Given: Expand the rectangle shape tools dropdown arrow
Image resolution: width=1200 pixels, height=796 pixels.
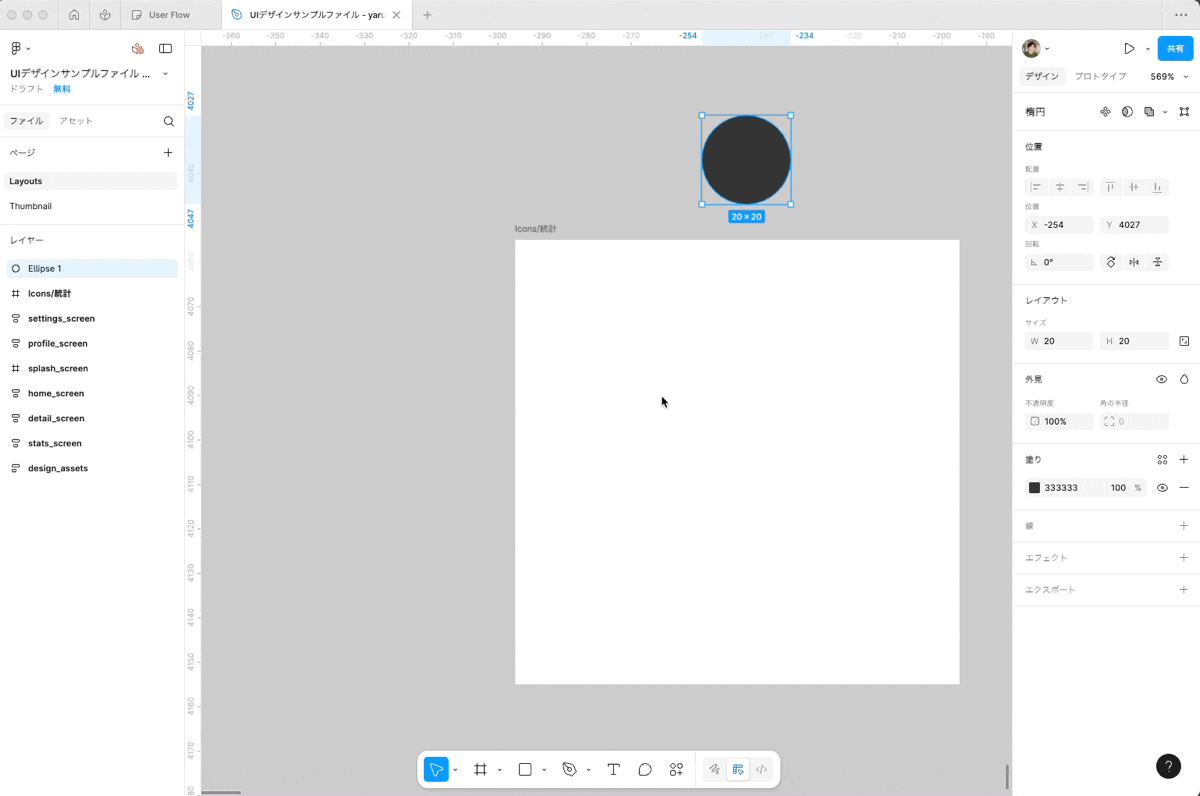Looking at the screenshot, I should (x=544, y=770).
